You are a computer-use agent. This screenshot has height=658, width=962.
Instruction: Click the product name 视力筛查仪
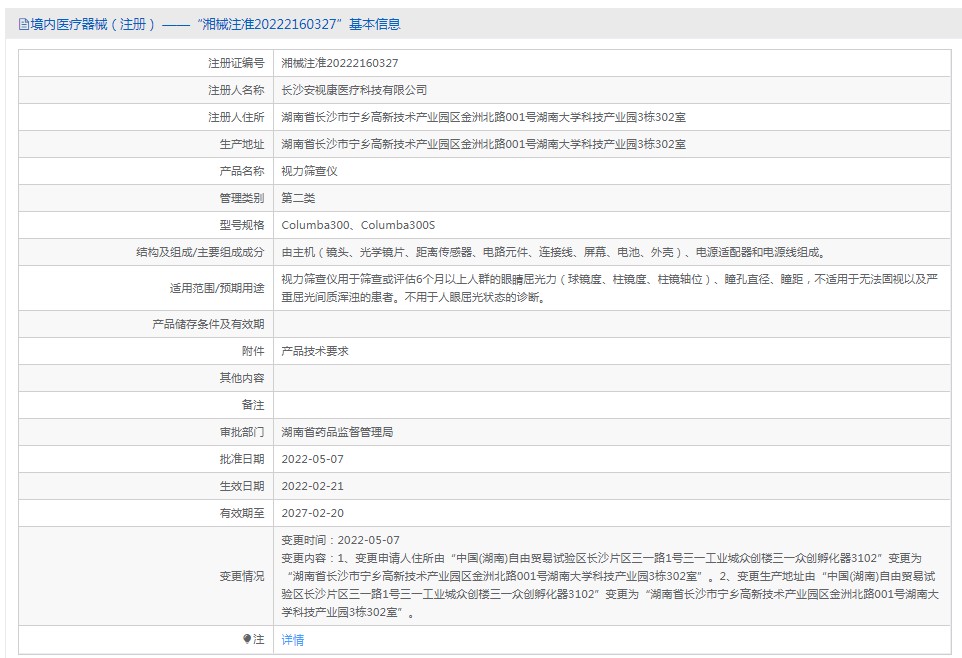[x=309, y=171]
